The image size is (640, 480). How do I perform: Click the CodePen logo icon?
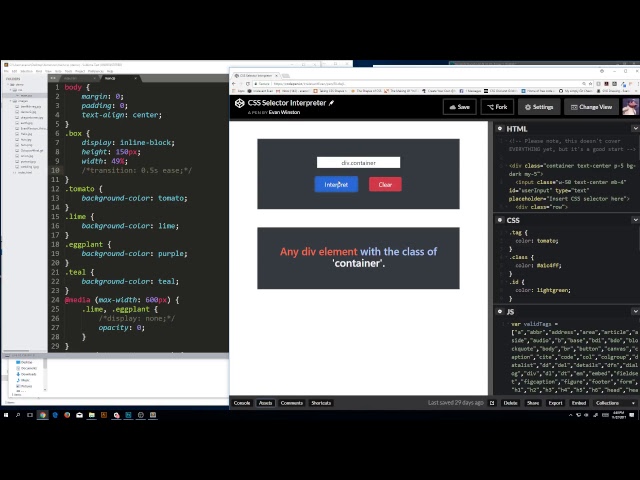pos(240,103)
